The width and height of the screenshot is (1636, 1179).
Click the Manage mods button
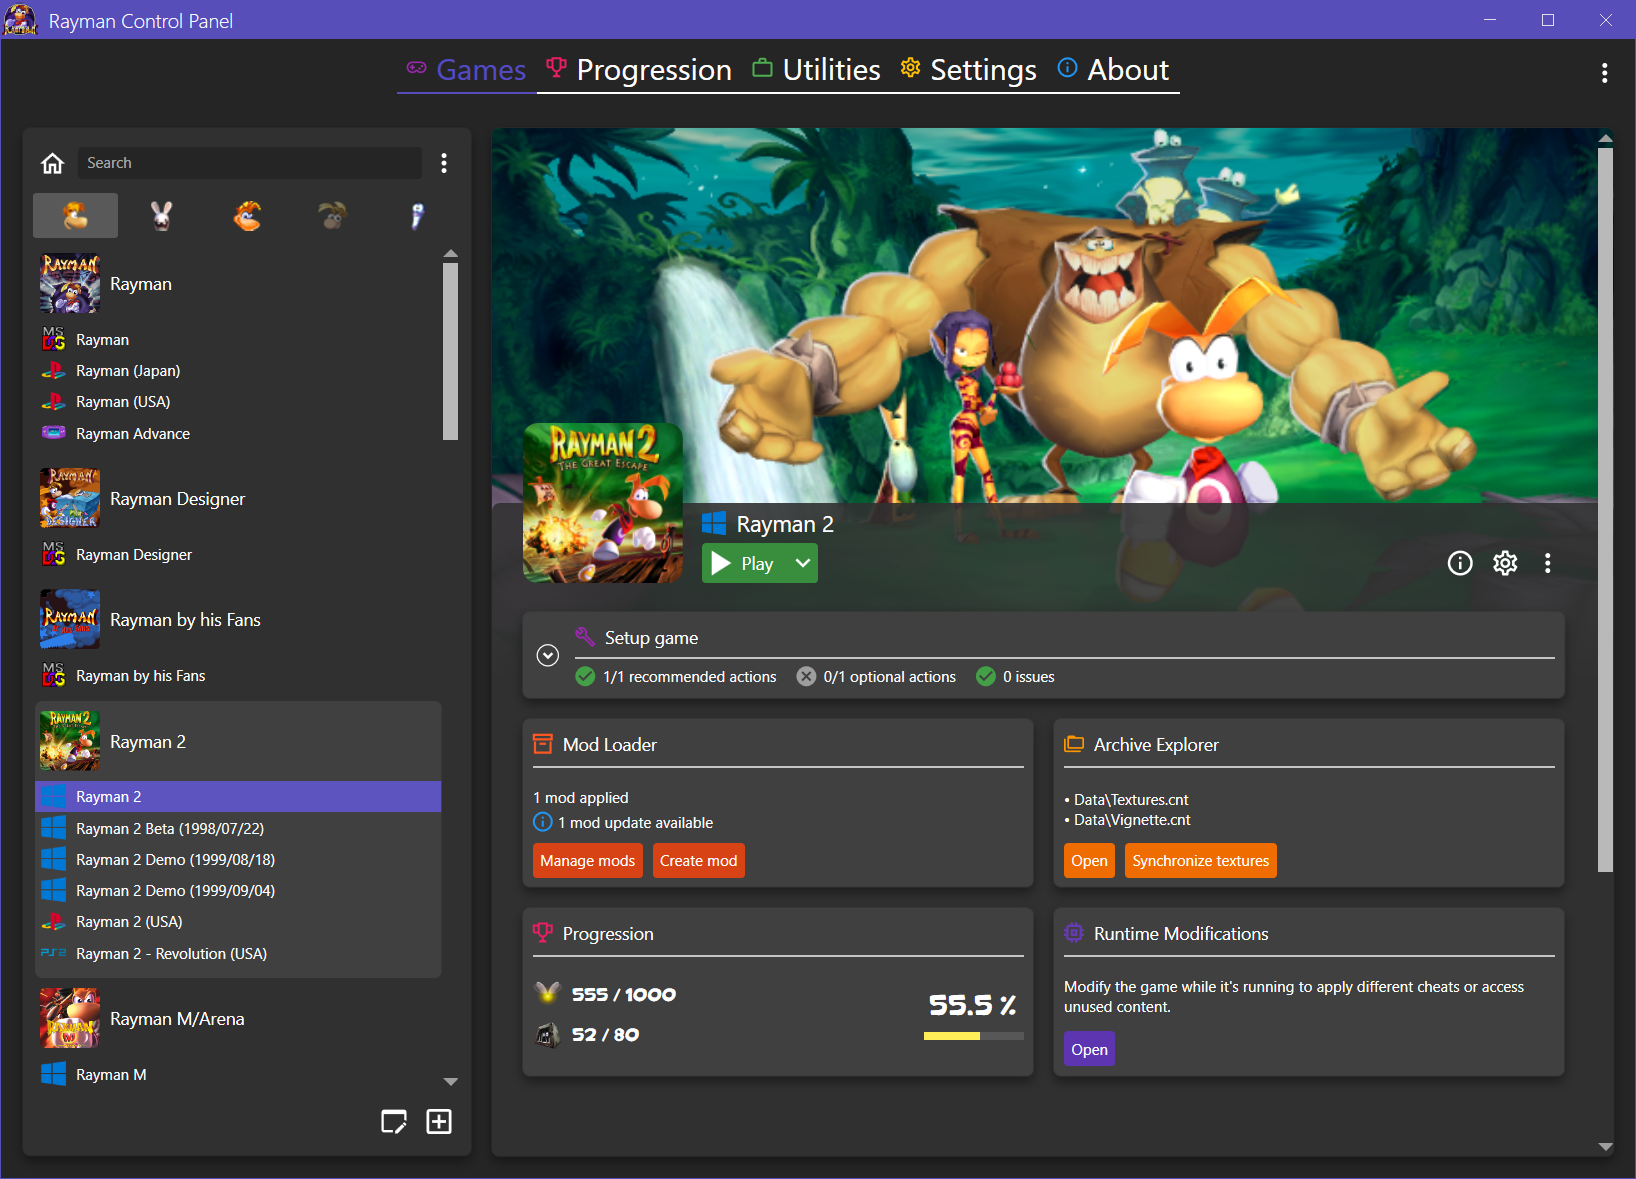[x=588, y=861]
